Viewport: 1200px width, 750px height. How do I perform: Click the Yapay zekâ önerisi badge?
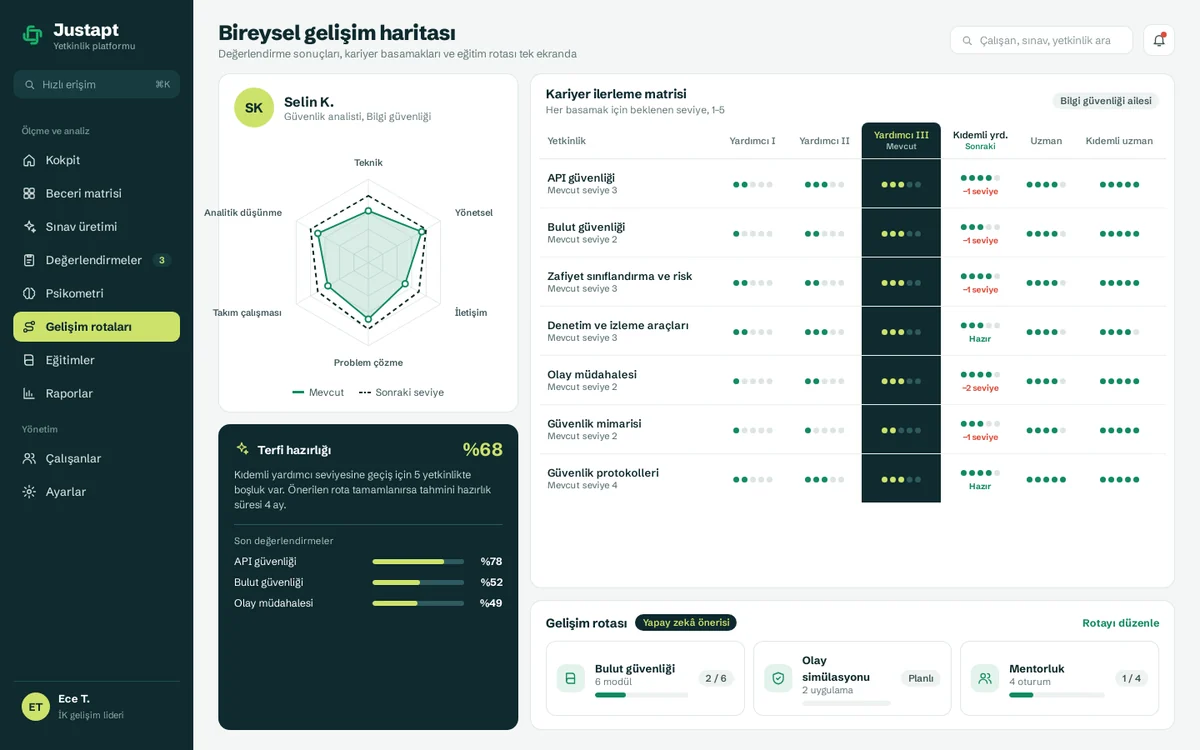point(686,623)
